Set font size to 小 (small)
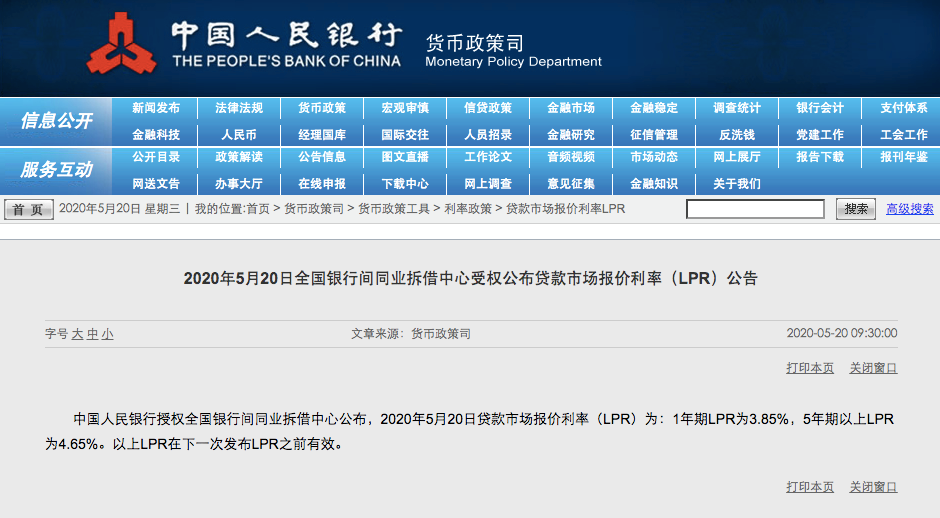 click(107, 334)
